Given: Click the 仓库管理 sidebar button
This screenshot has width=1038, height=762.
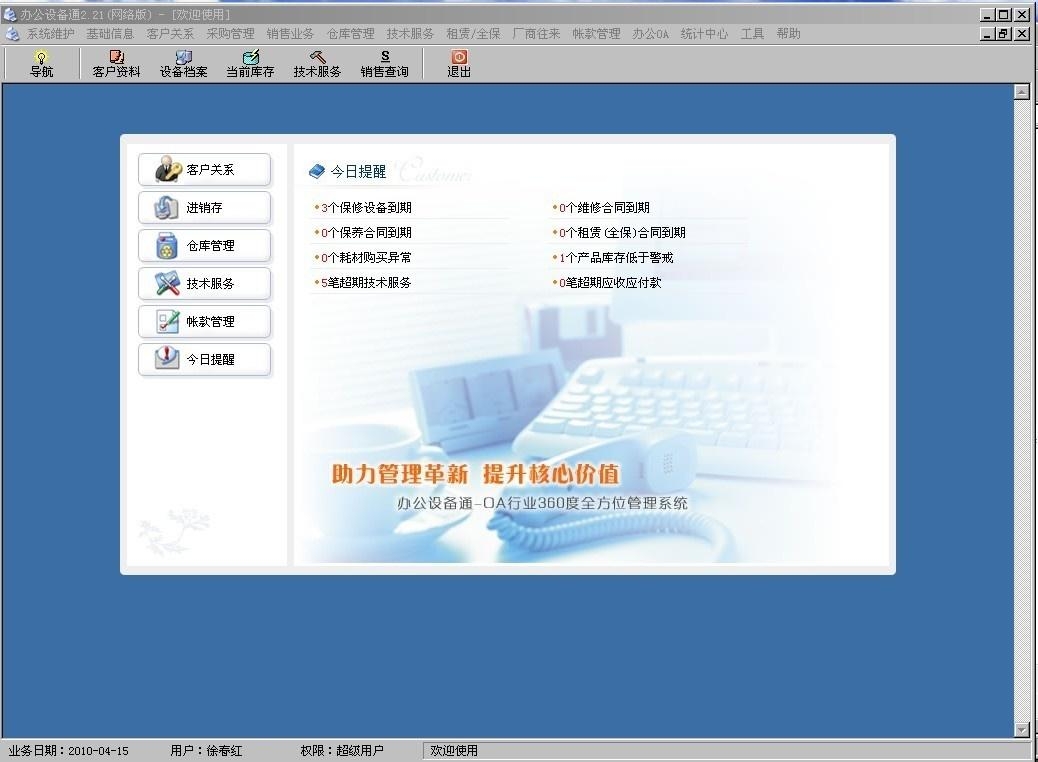Looking at the screenshot, I should tap(205, 246).
